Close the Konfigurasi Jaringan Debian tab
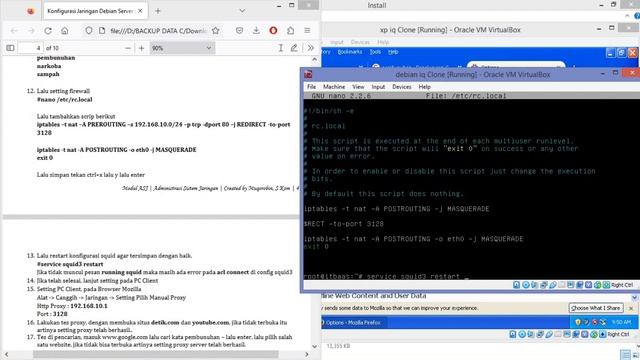 tap(140, 11)
